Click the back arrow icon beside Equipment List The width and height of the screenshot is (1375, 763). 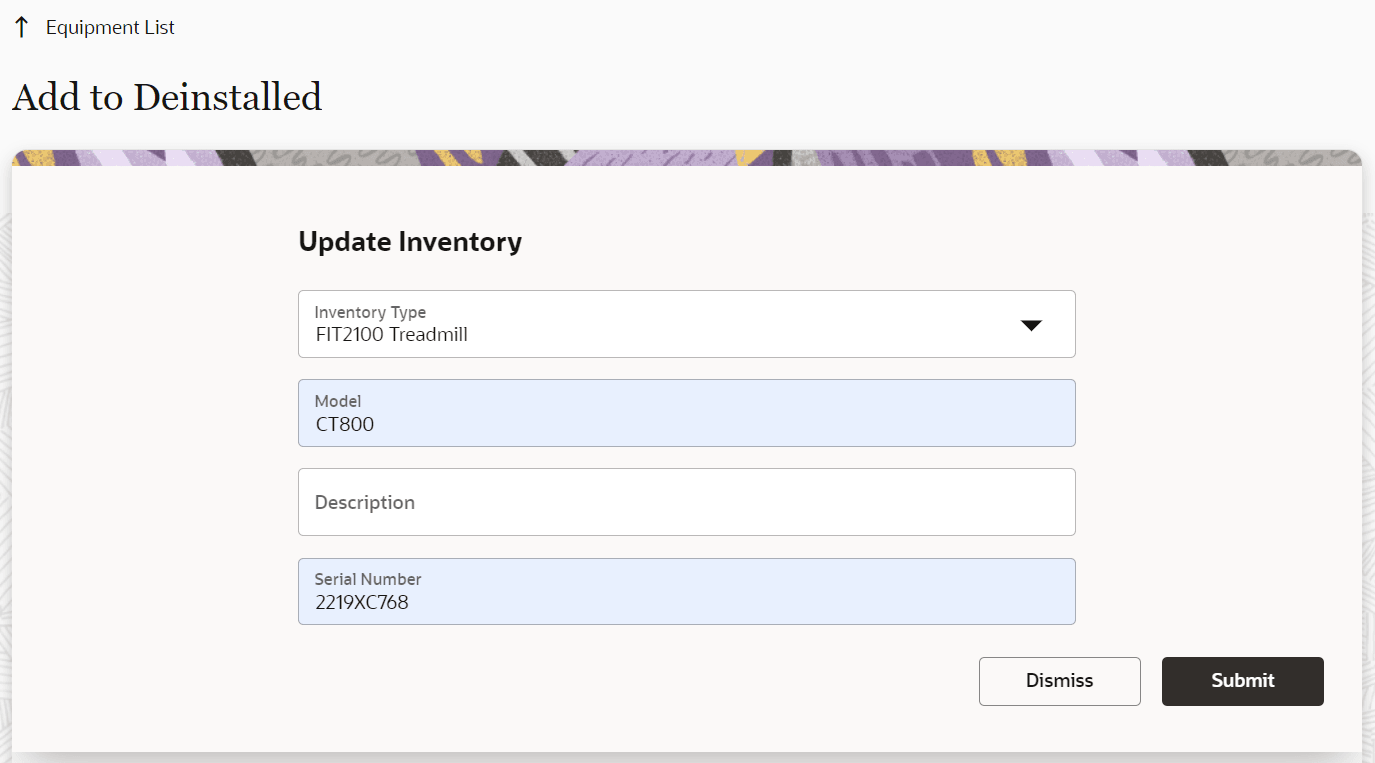22,28
